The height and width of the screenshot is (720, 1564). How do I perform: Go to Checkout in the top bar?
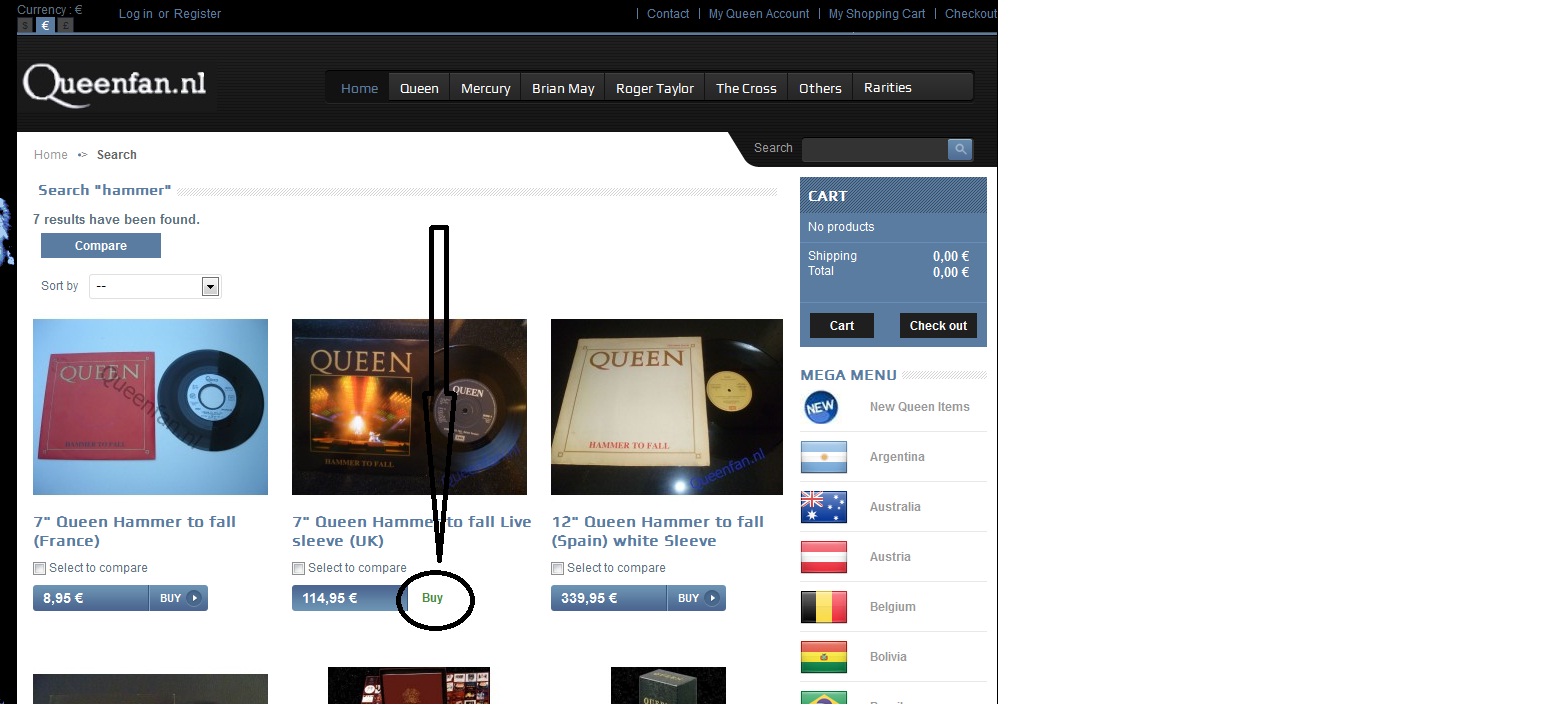coord(971,14)
